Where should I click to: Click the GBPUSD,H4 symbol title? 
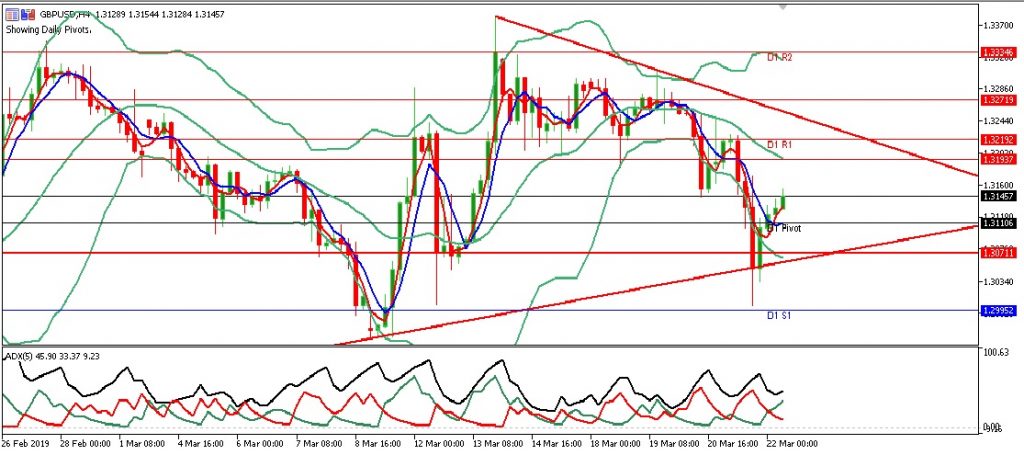tap(62, 12)
